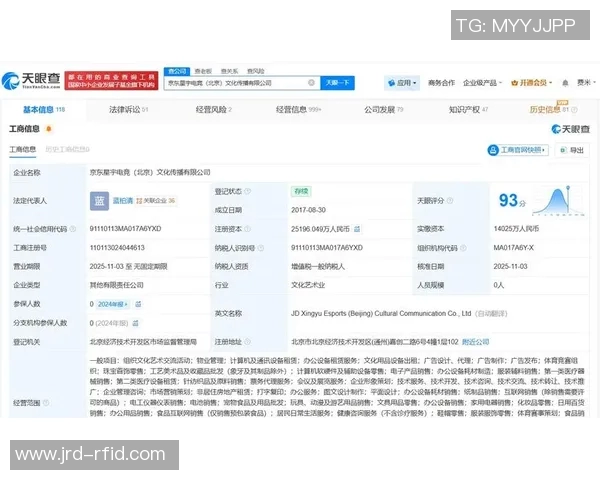Click the 企业类型 value 其他有限责任公司
Image resolution: width=600 pixels, height=480 pixels.
coord(117,285)
